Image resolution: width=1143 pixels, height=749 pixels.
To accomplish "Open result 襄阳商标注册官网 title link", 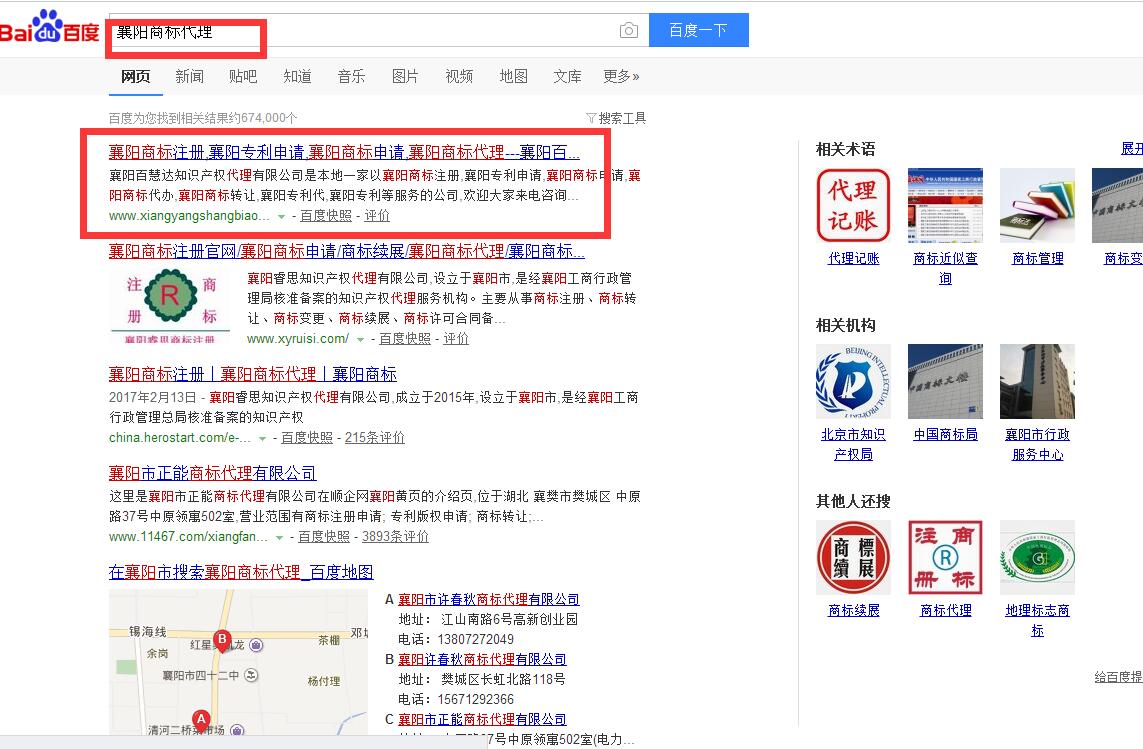I will tap(346, 251).
